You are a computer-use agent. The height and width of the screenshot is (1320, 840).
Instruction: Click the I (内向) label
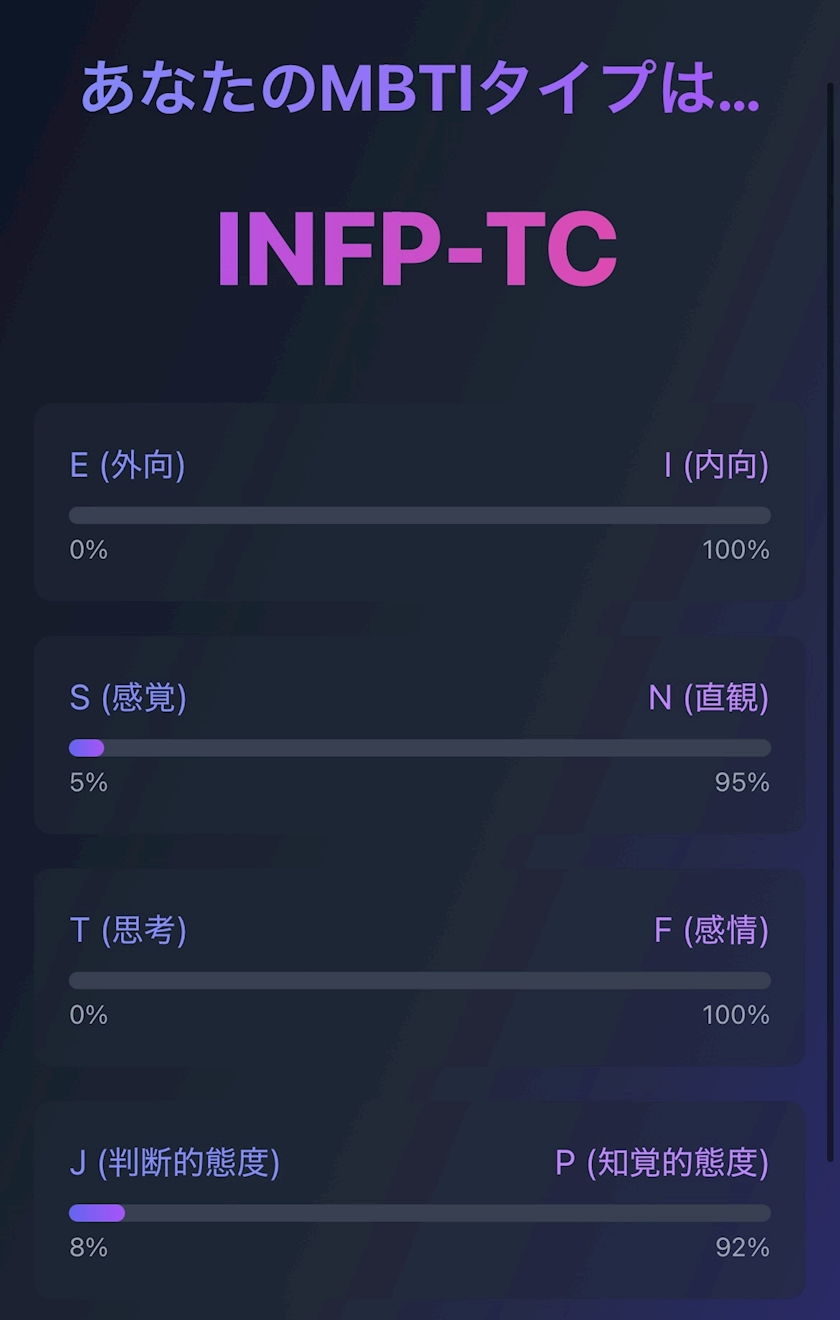pyautogui.click(x=716, y=465)
